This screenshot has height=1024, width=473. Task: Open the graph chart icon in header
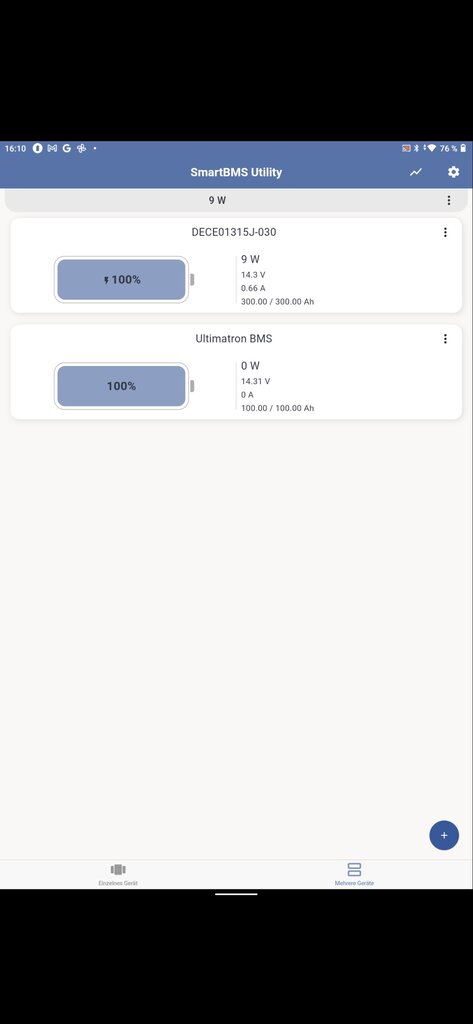tap(416, 172)
